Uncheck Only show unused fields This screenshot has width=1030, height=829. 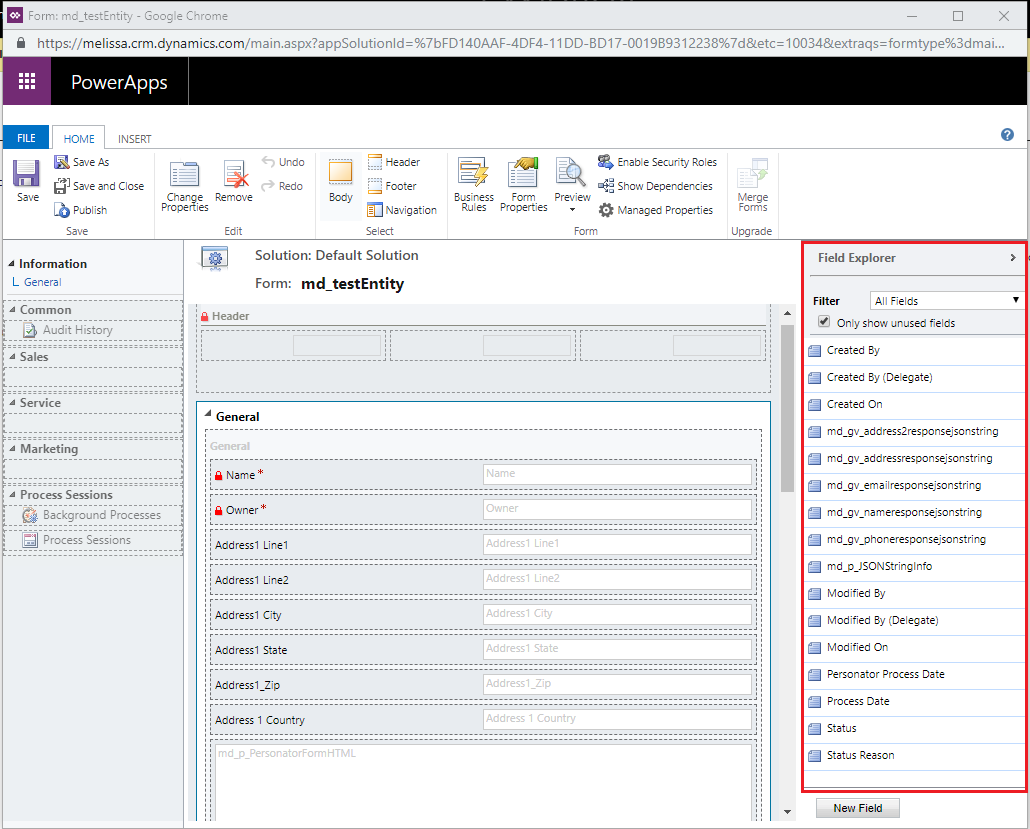(x=824, y=322)
